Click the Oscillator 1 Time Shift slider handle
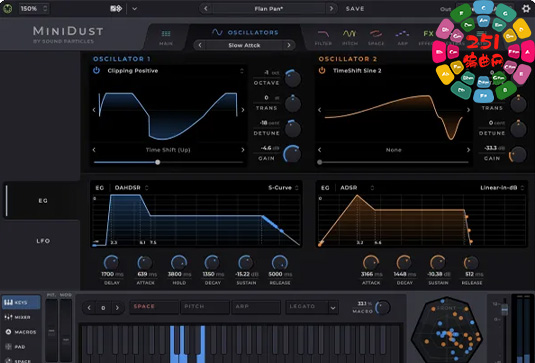 (x=158, y=162)
